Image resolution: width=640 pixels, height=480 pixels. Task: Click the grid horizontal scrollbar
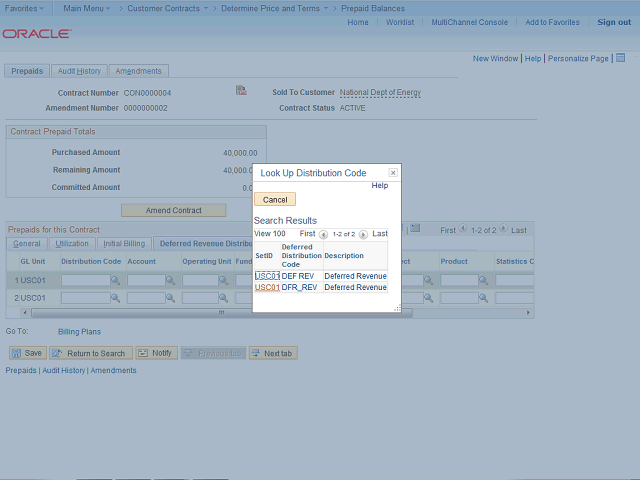pyautogui.click(x=150, y=312)
